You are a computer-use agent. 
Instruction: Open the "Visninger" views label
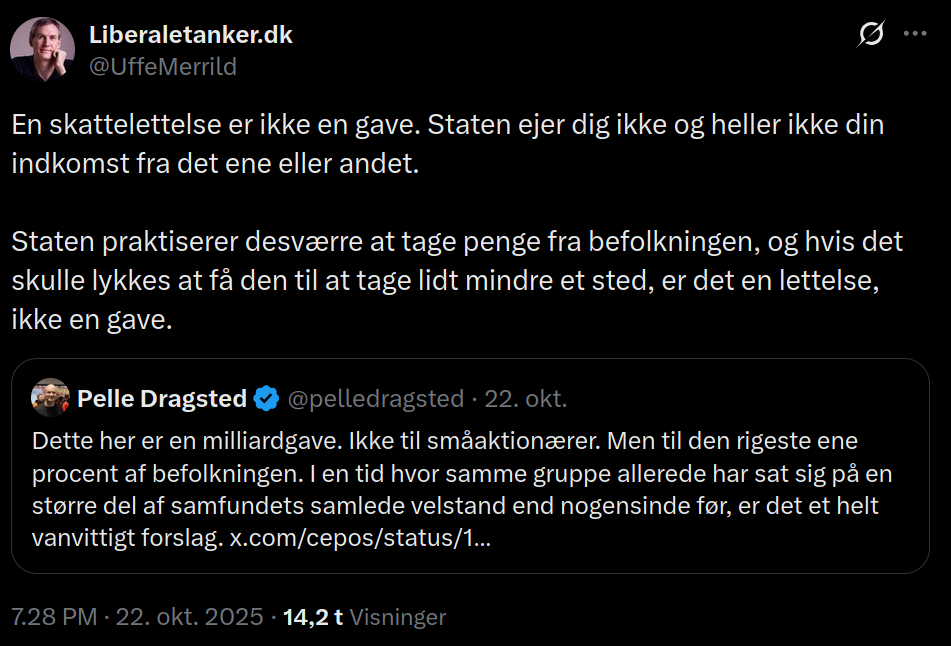(x=398, y=617)
